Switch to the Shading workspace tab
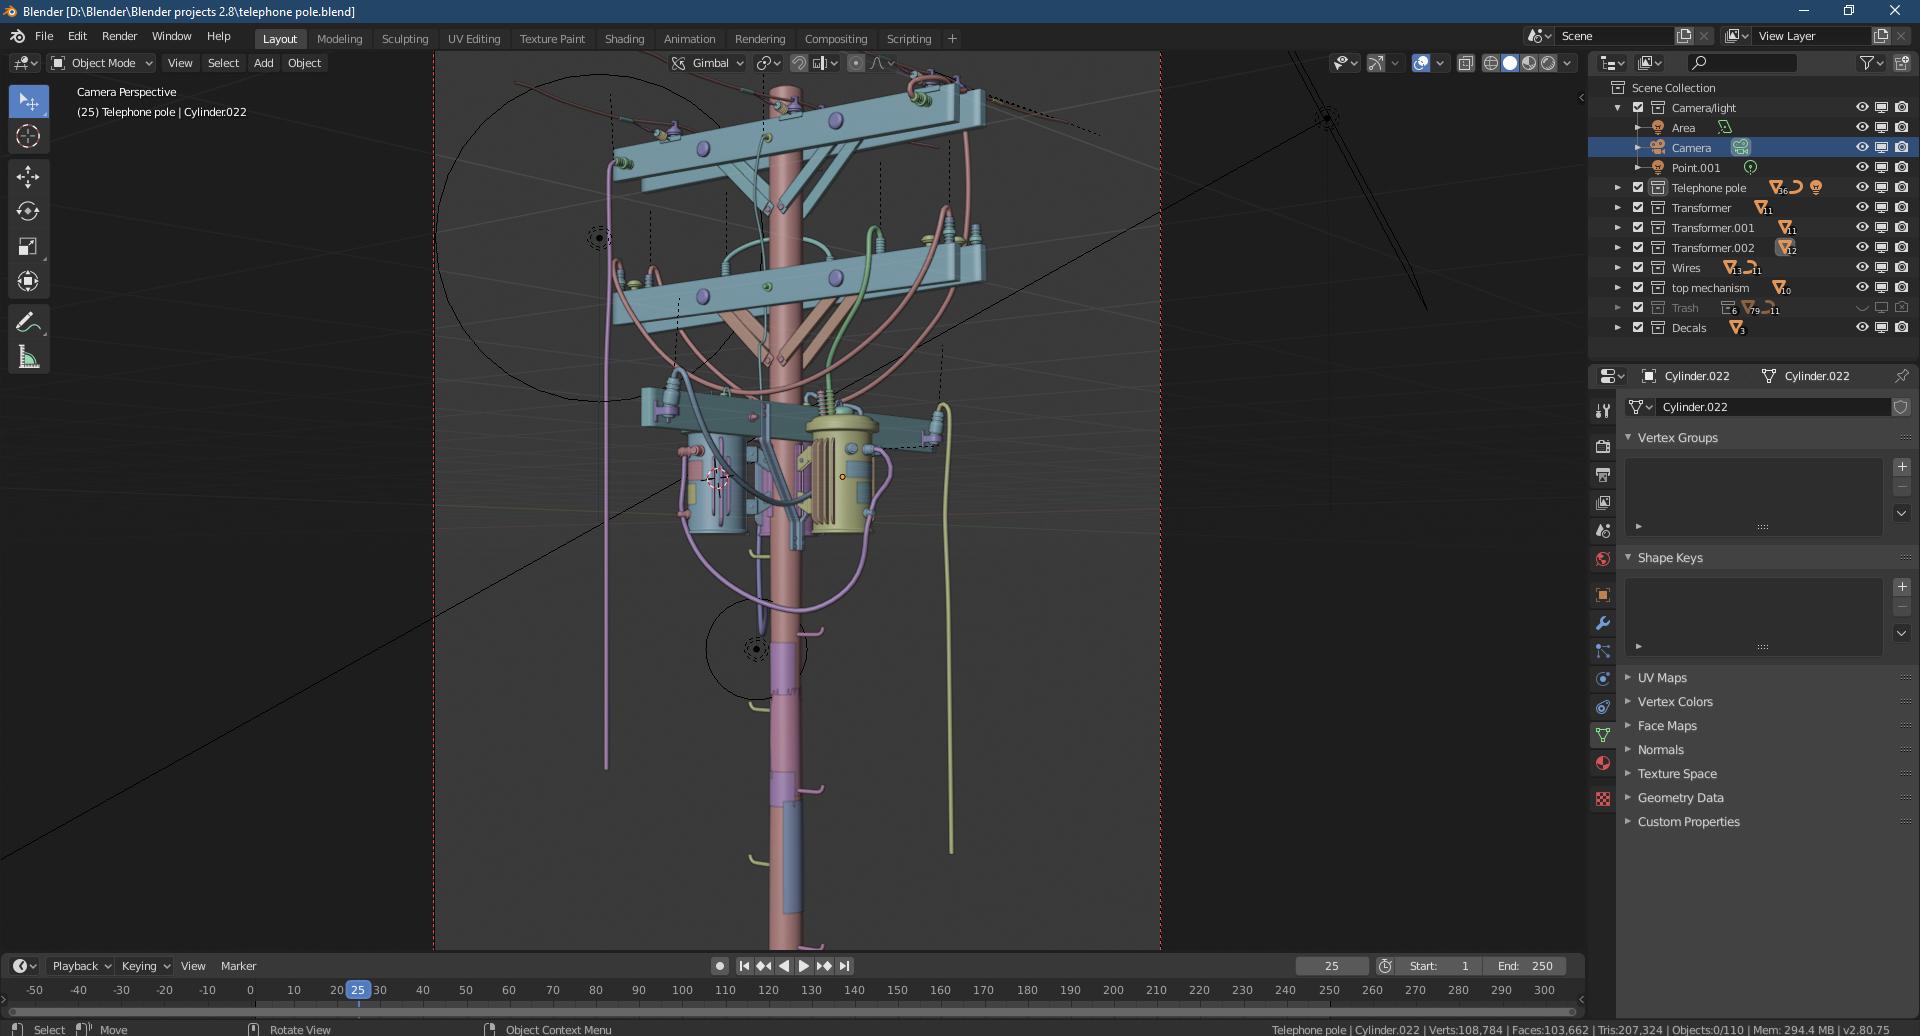The width and height of the screenshot is (1920, 1036). 624,39
